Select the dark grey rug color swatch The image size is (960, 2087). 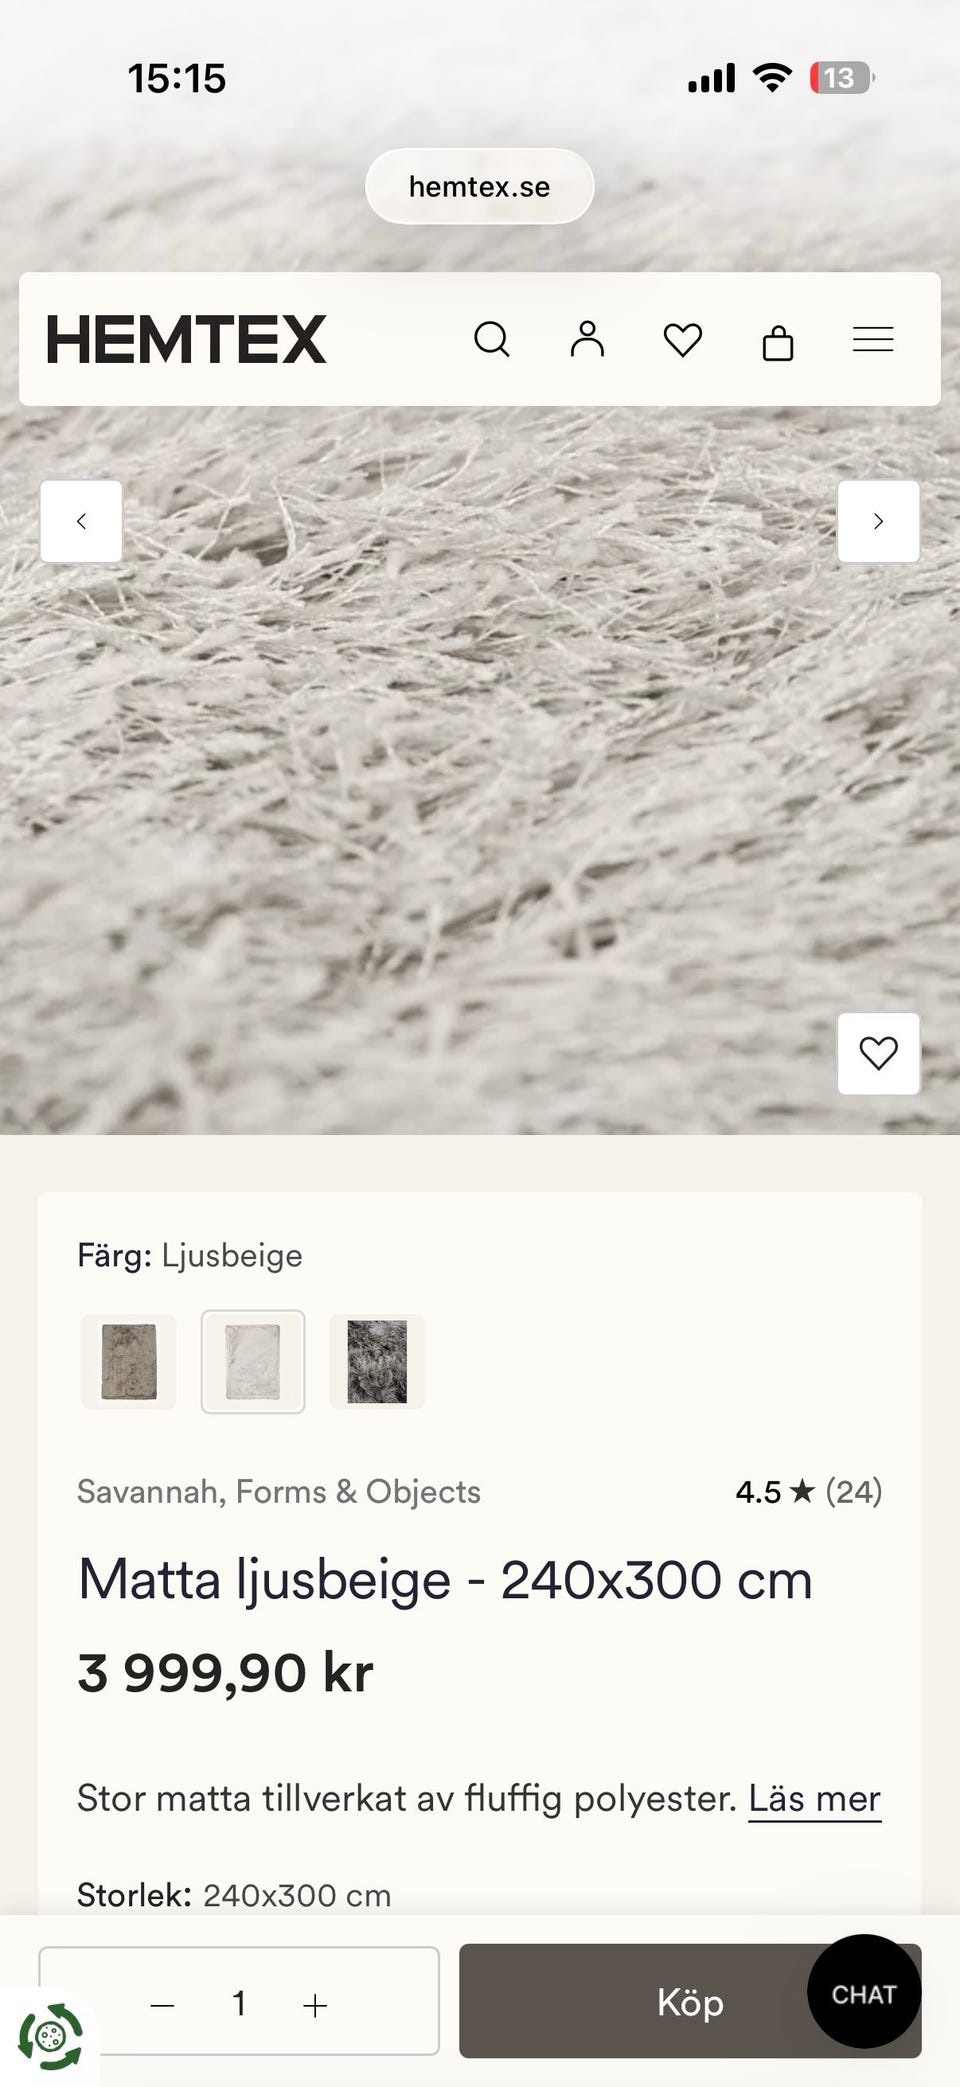point(377,1362)
